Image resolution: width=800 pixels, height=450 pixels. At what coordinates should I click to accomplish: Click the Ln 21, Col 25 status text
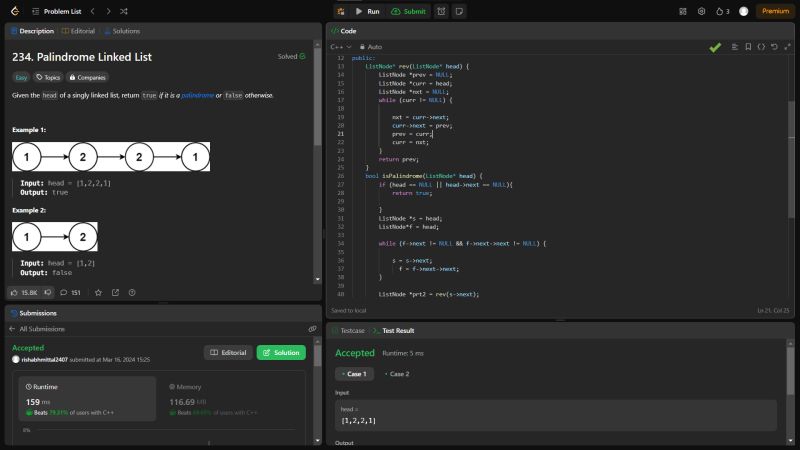pos(773,310)
